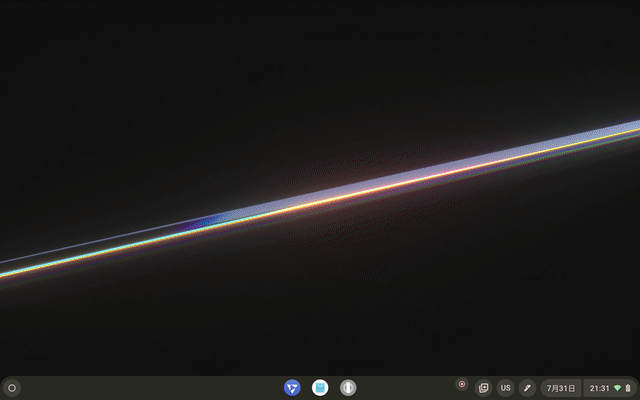Stop recording via the red dot indicator
The height and width of the screenshot is (400, 640).
pyautogui.click(x=462, y=384)
